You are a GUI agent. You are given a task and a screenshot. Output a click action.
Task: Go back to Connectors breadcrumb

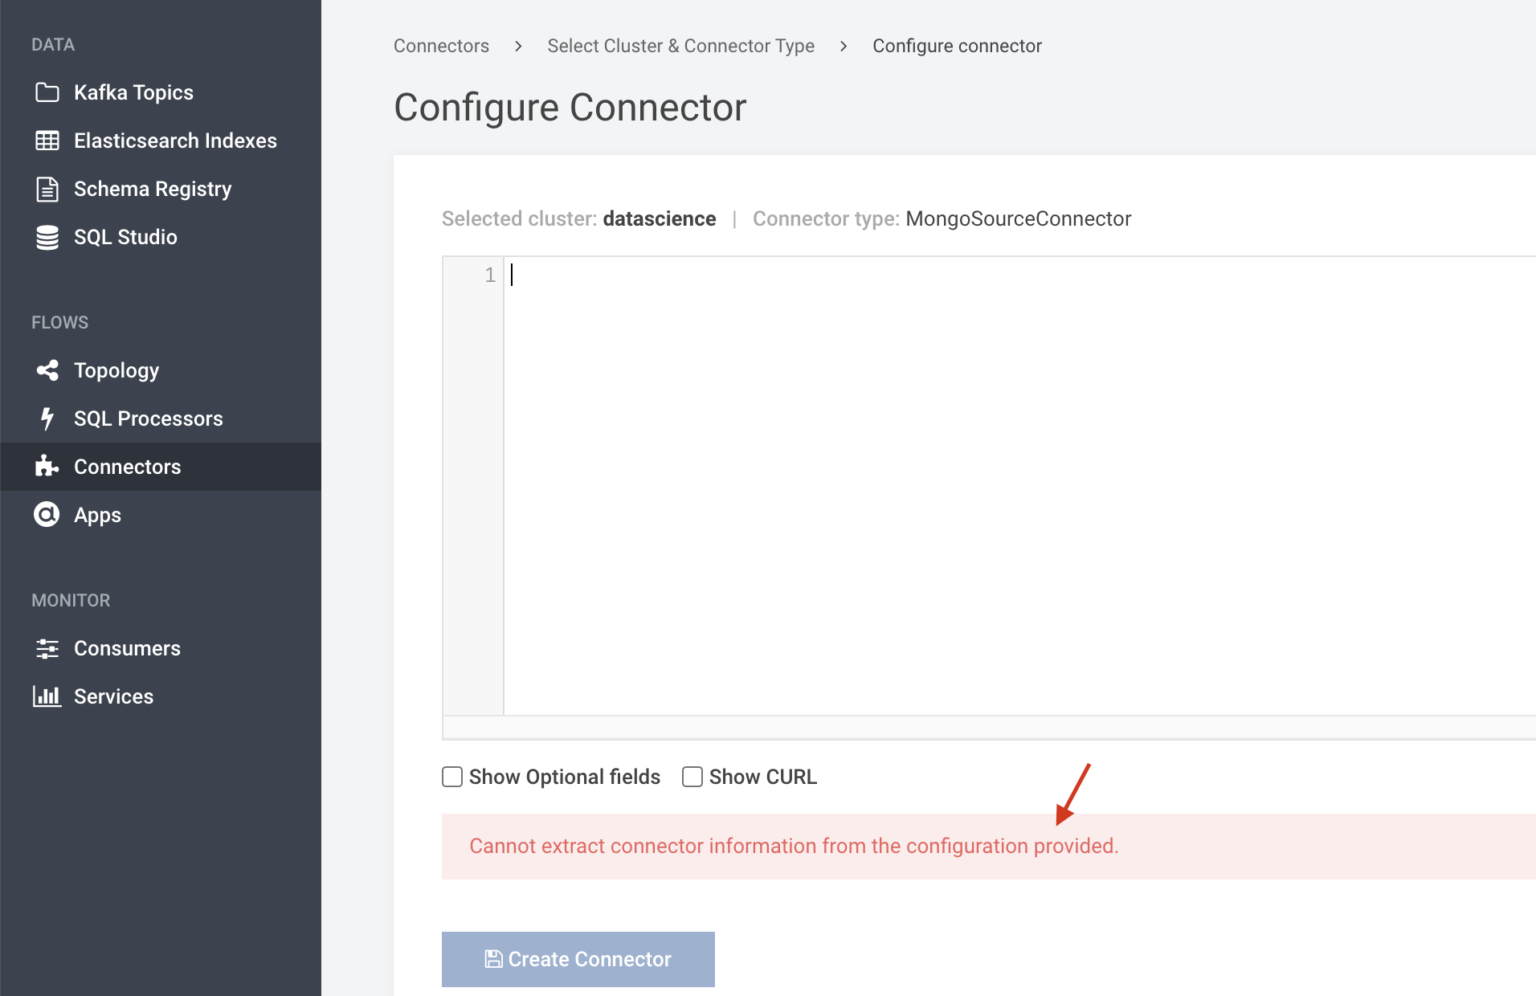[441, 46]
